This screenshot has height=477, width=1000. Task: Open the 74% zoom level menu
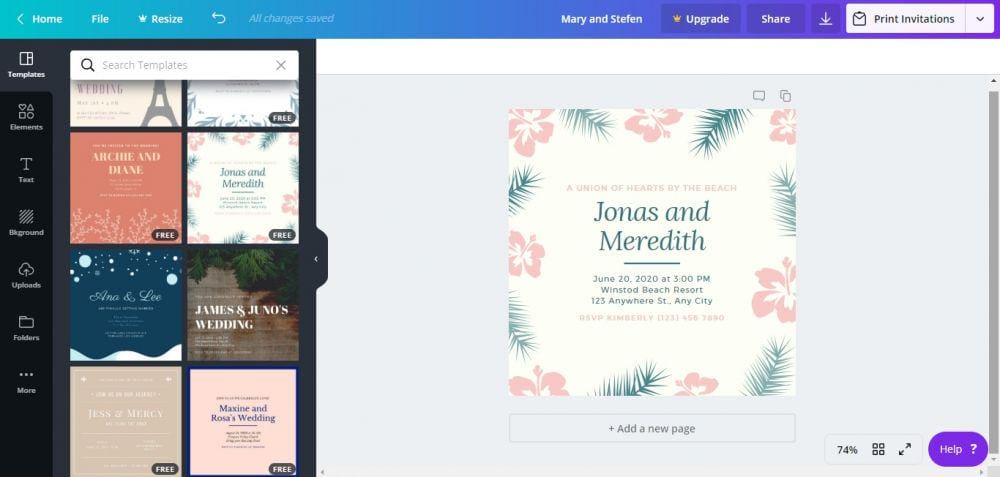point(847,450)
